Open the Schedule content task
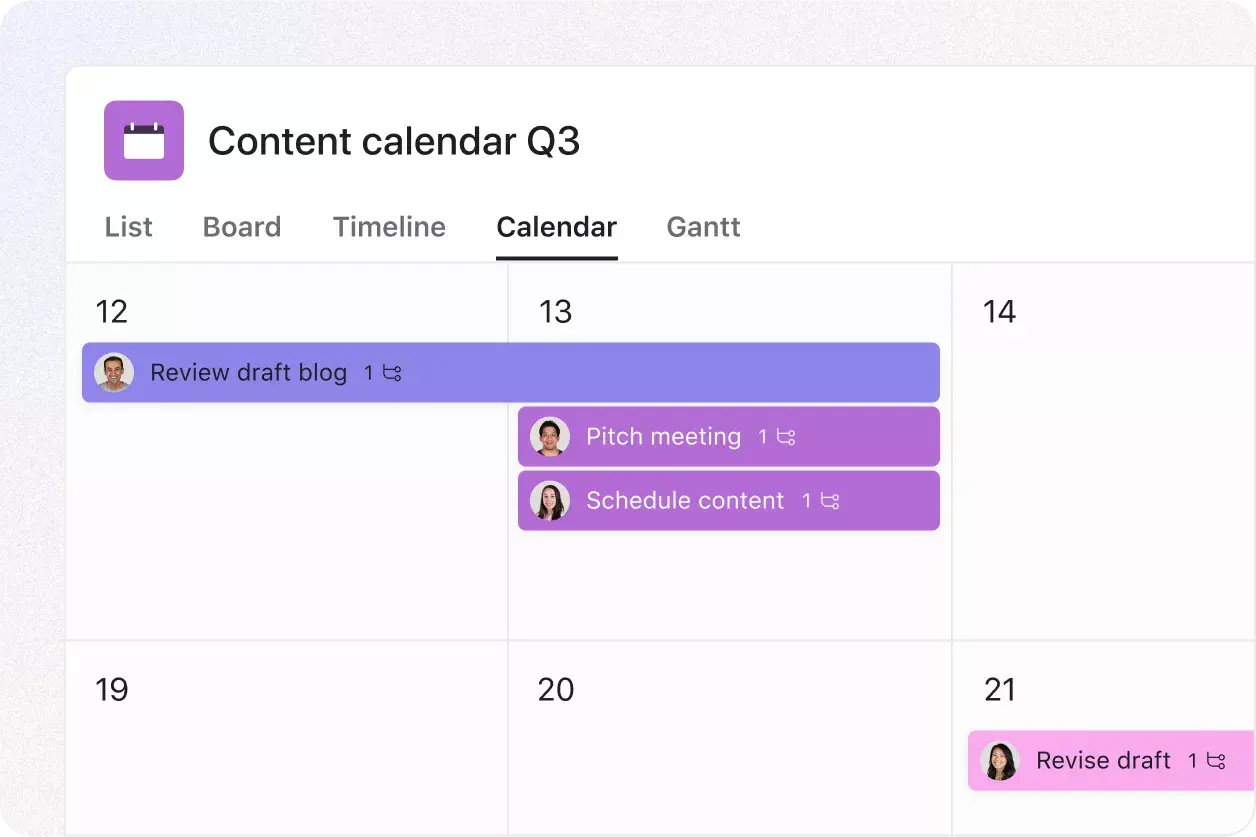1256x837 pixels. tap(685, 500)
